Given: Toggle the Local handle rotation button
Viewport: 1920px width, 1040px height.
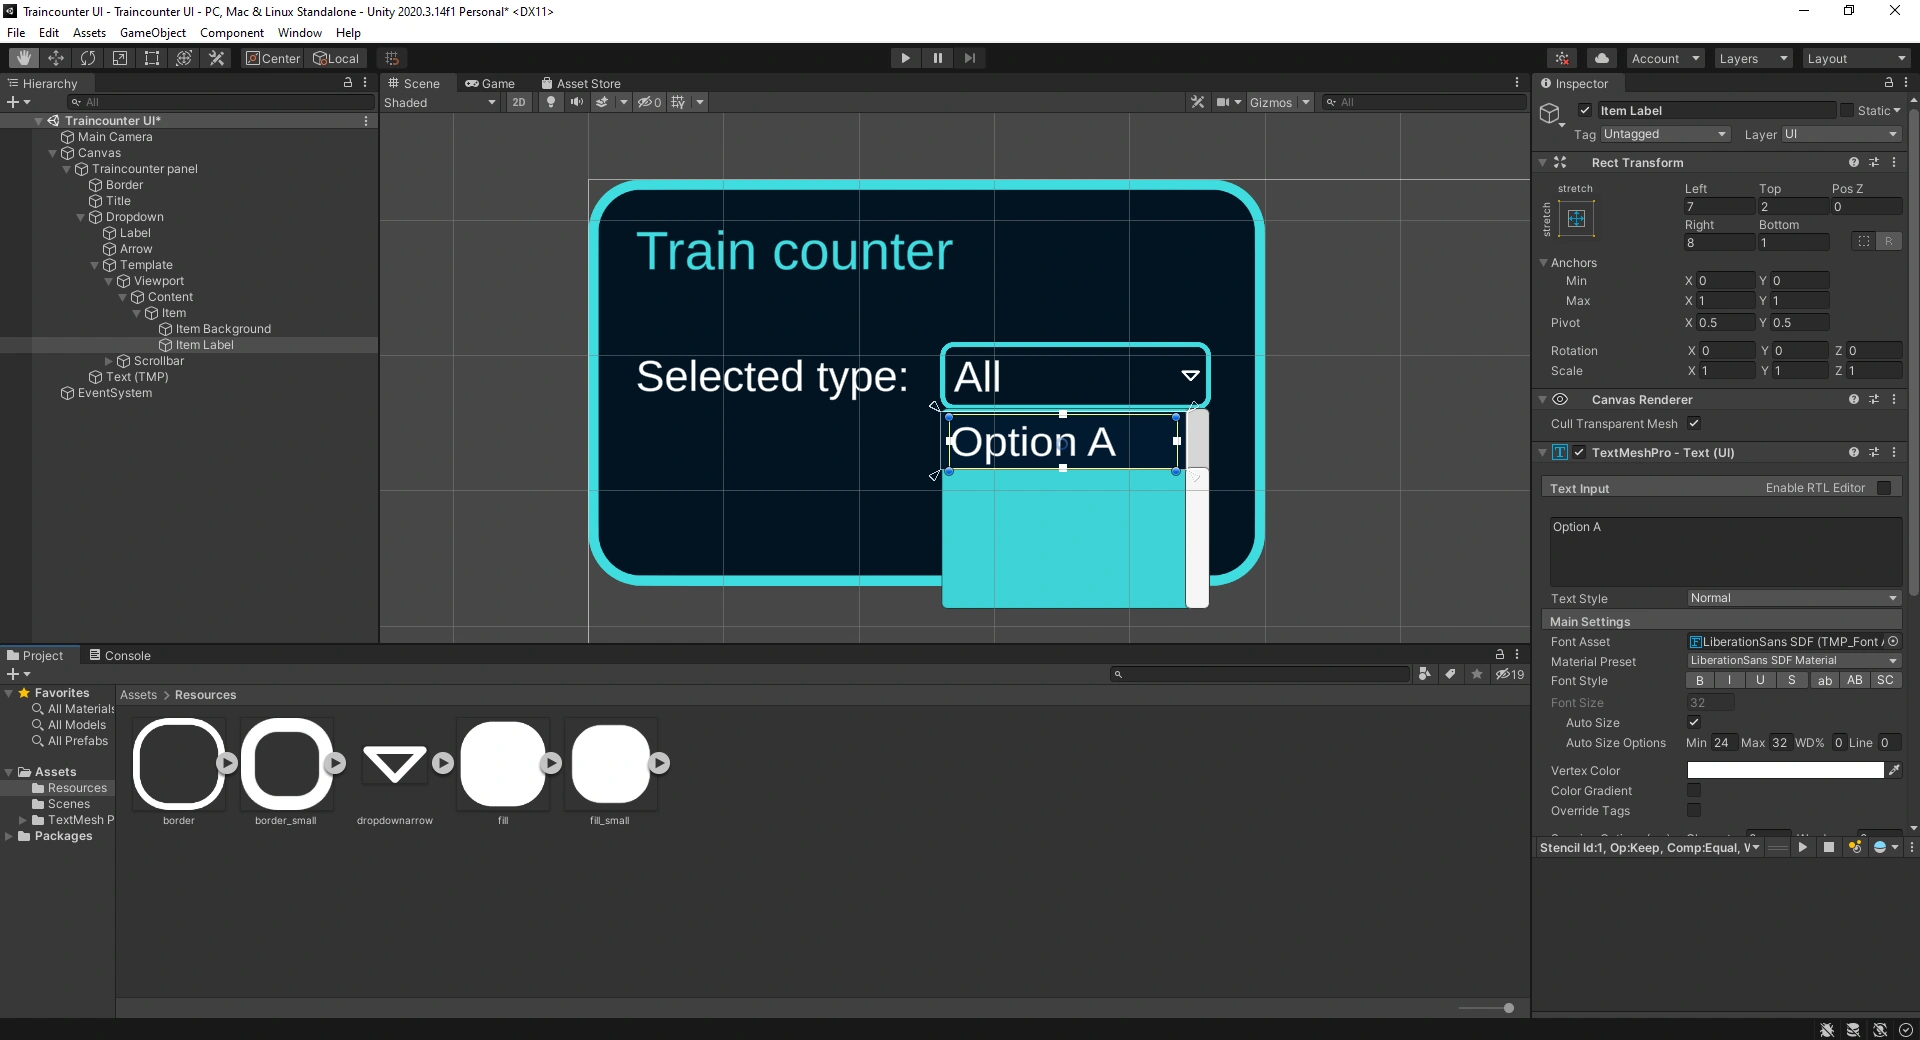Looking at the screenshot, I should point(336,58).
